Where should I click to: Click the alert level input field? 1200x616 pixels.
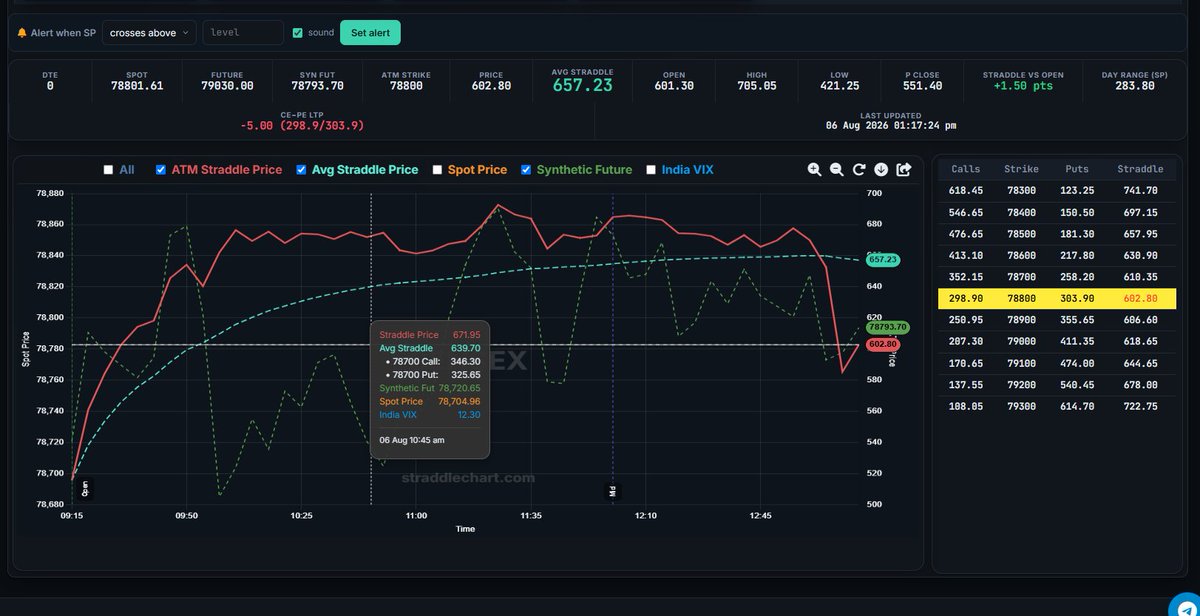coord(243,33)
